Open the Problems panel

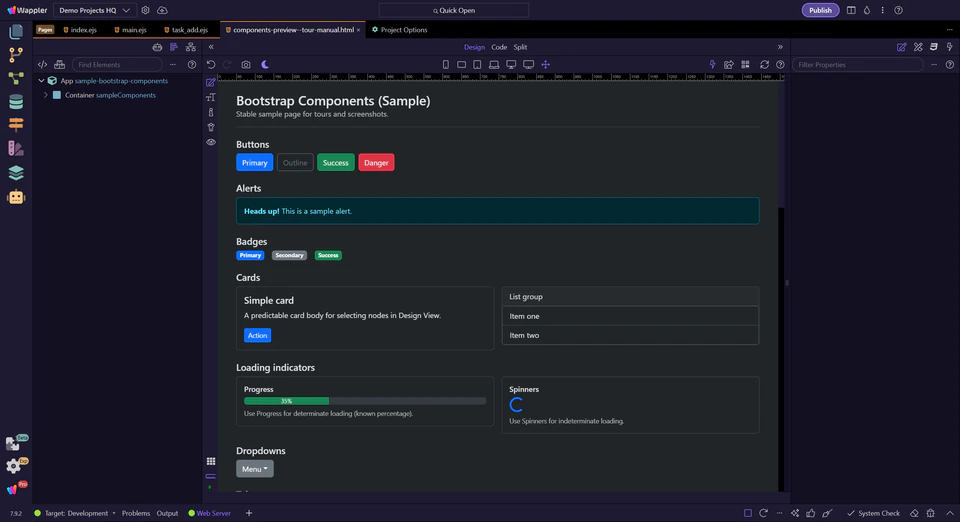pos(136,513)
